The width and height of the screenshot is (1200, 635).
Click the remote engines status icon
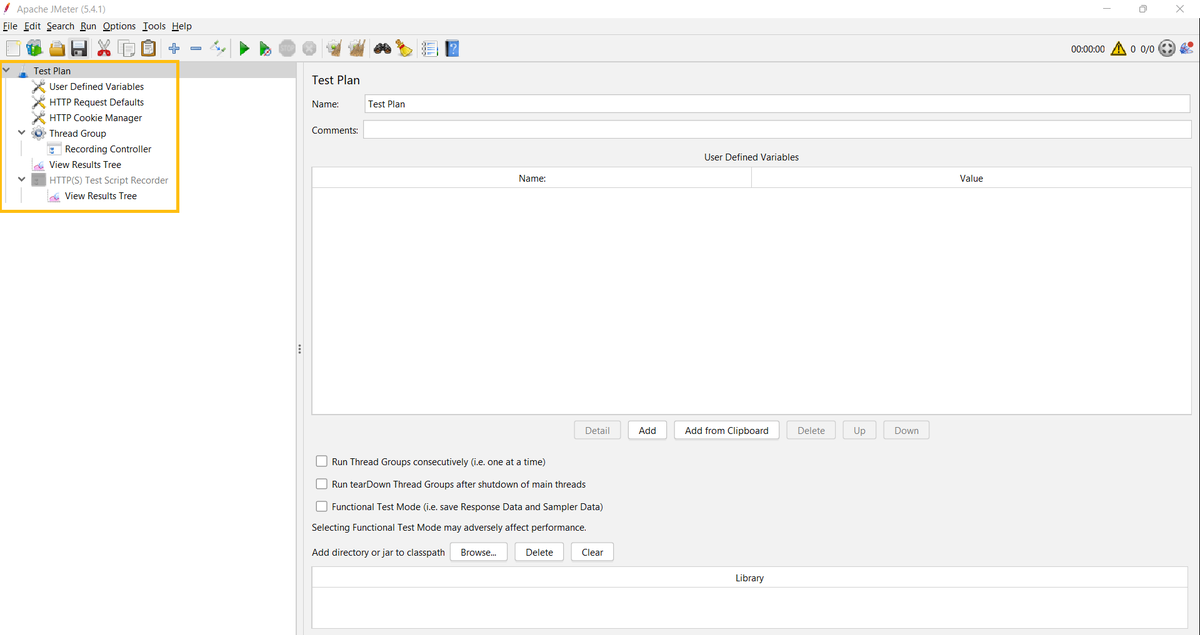[1167, 48]
